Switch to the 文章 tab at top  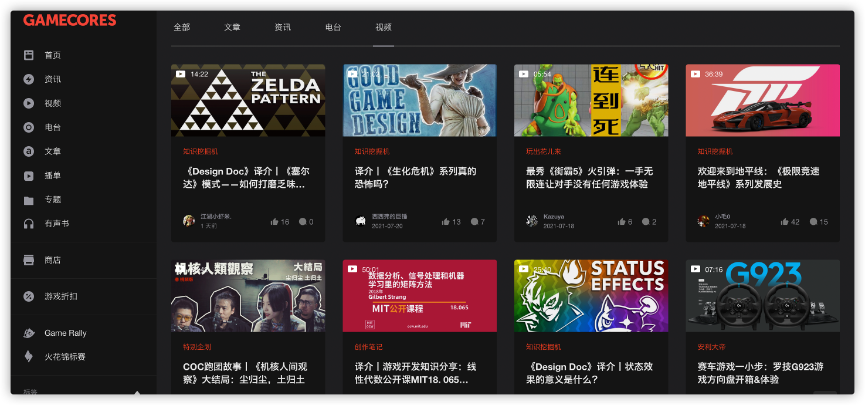233,27
